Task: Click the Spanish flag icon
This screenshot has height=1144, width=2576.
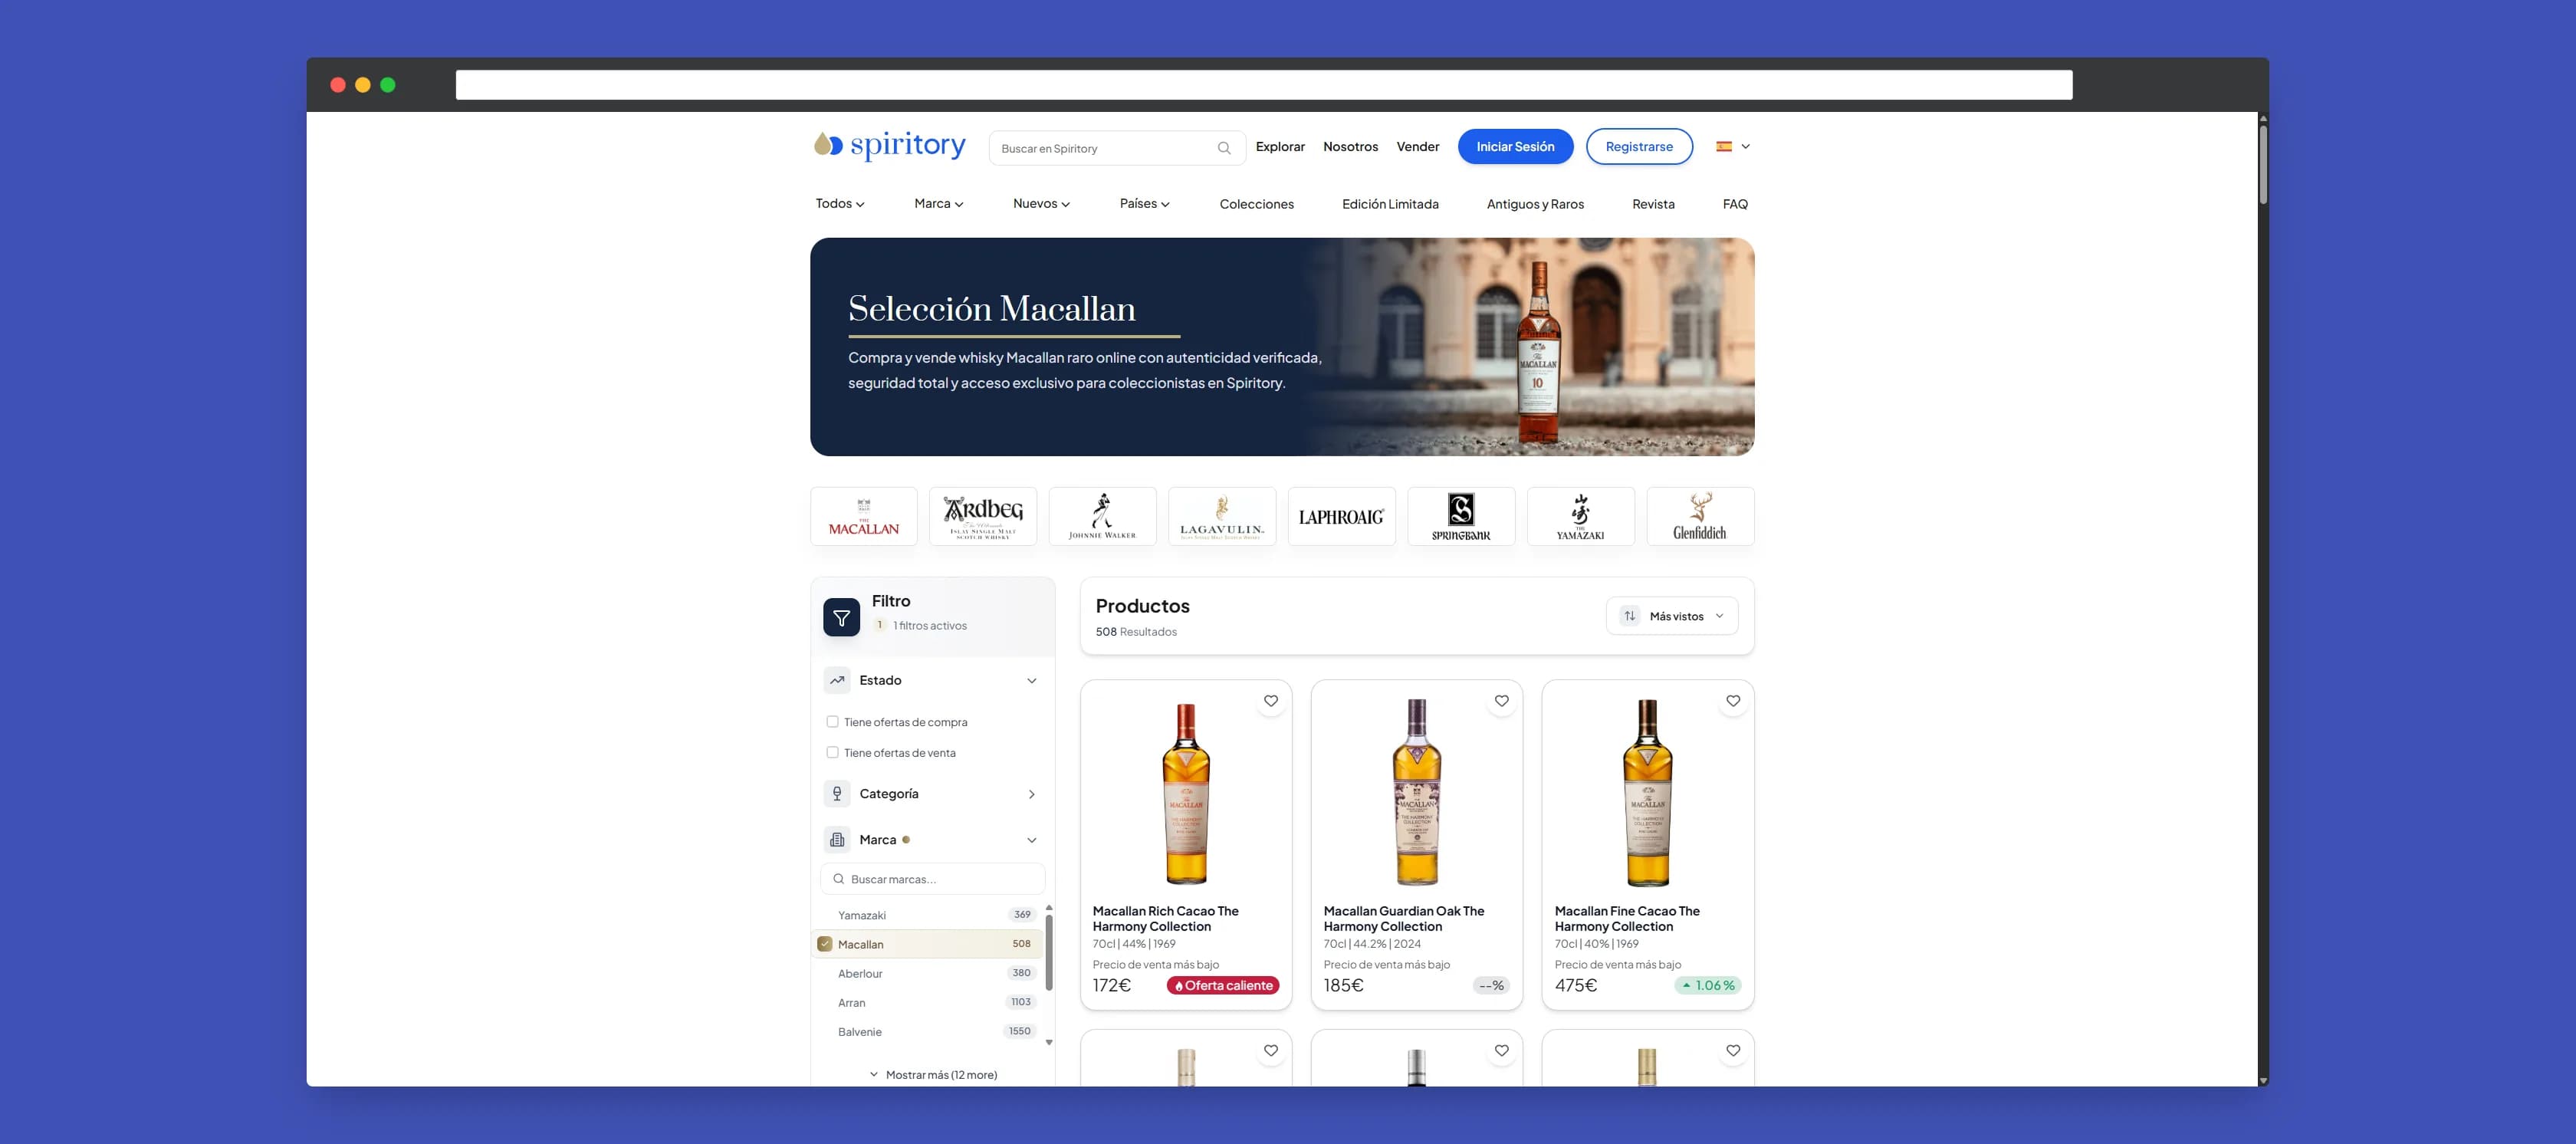Action: tap(1724, 146)
